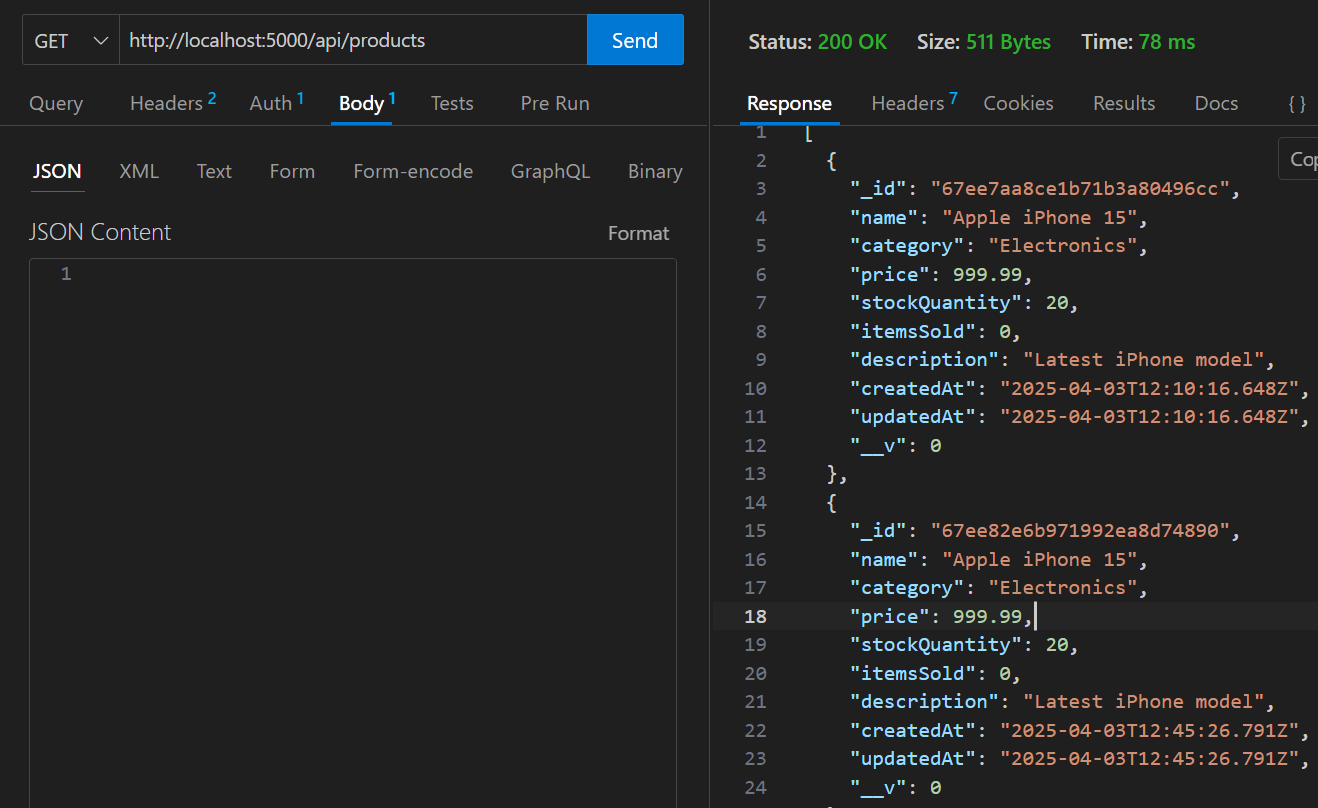Click the request URL field
This screenshot has width=1318, height=808.
[x=353, y=41]
